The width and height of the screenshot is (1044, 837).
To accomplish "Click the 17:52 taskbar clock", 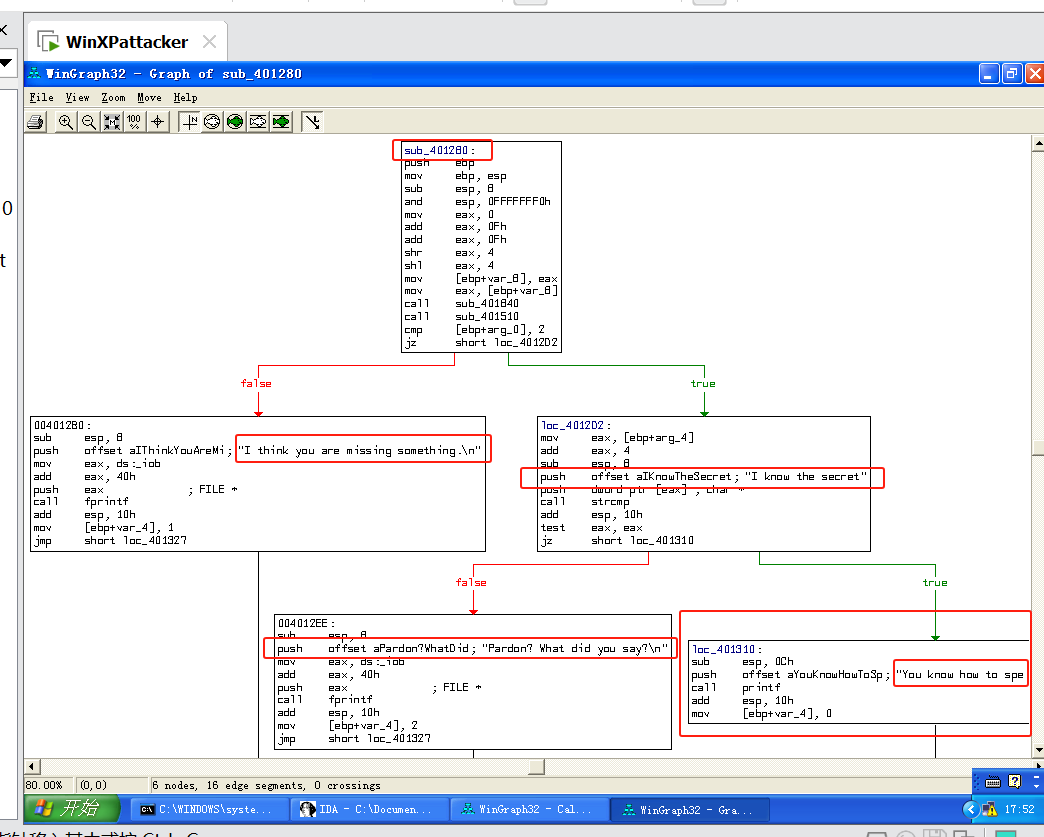I will click(1019, 809).
